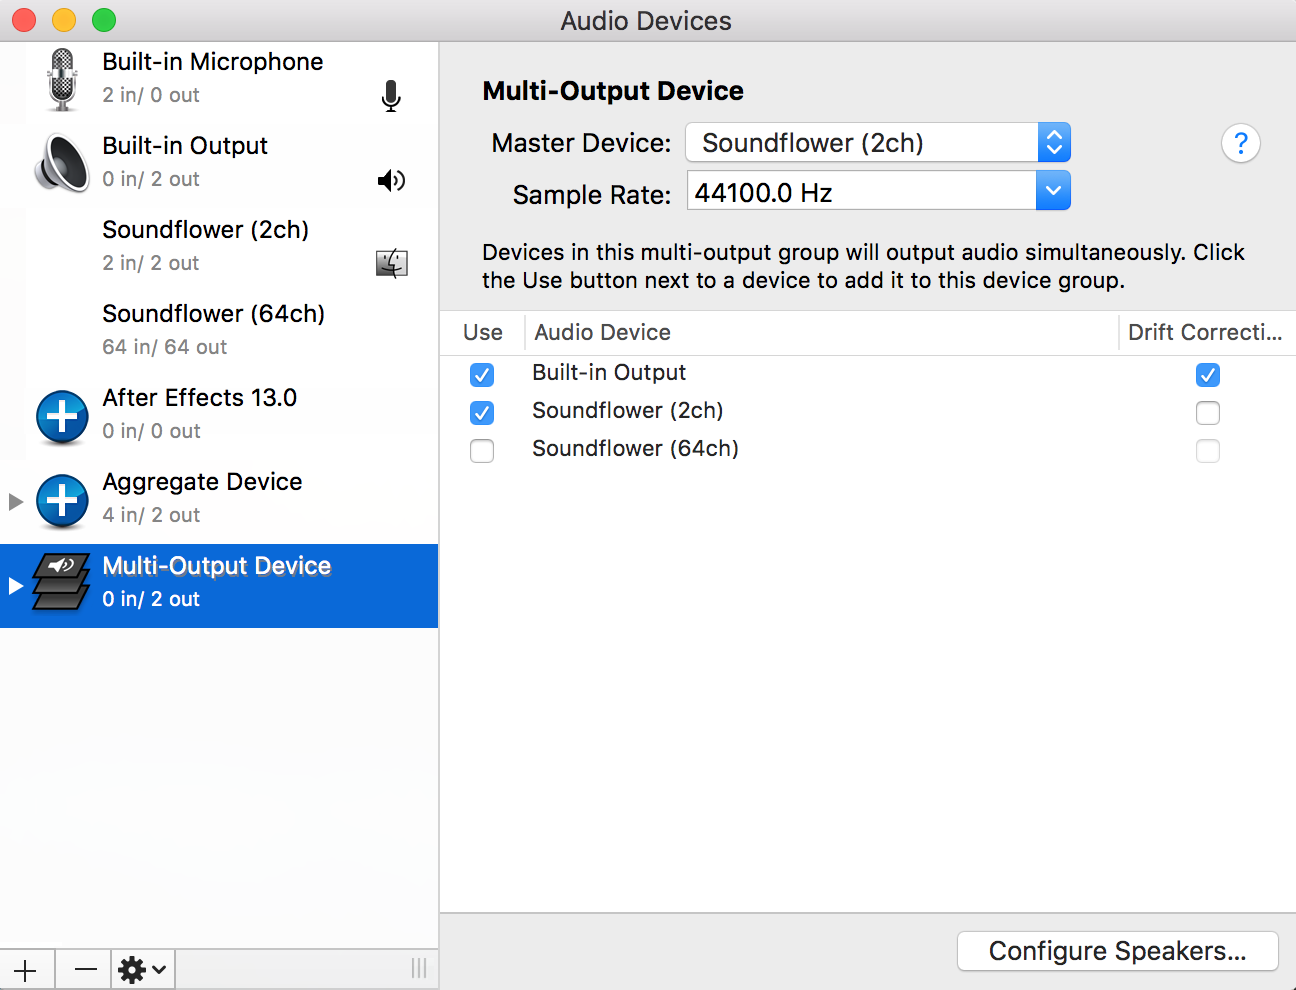Click the Drift Correction column header
The height and width of the screenshot is (990, 1296).
tap(1207, 332)
